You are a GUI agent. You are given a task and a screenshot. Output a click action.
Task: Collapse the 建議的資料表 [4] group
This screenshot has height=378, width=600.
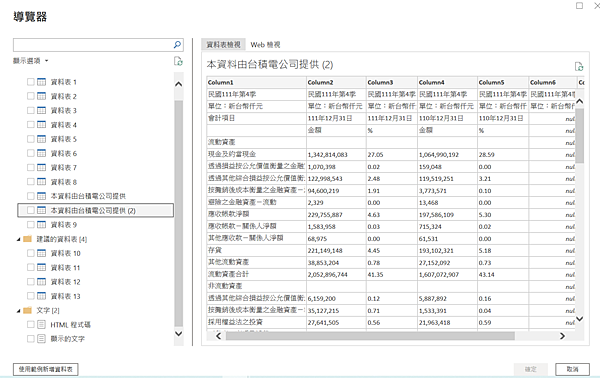18,240
